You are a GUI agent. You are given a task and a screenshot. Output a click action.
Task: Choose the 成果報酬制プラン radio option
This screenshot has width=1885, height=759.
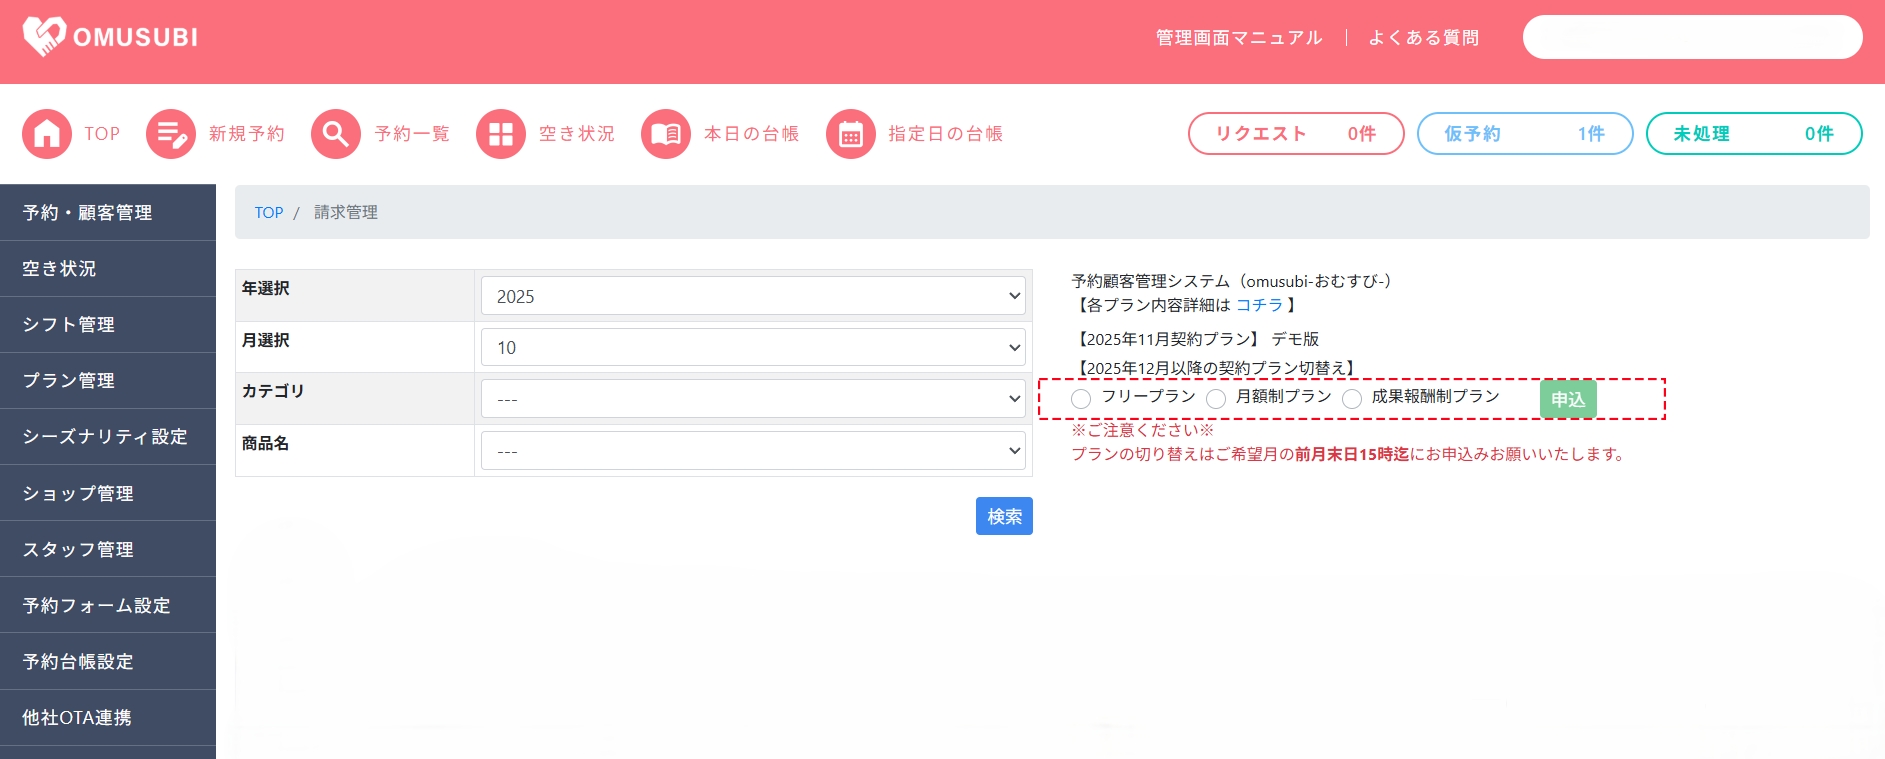1352,399
